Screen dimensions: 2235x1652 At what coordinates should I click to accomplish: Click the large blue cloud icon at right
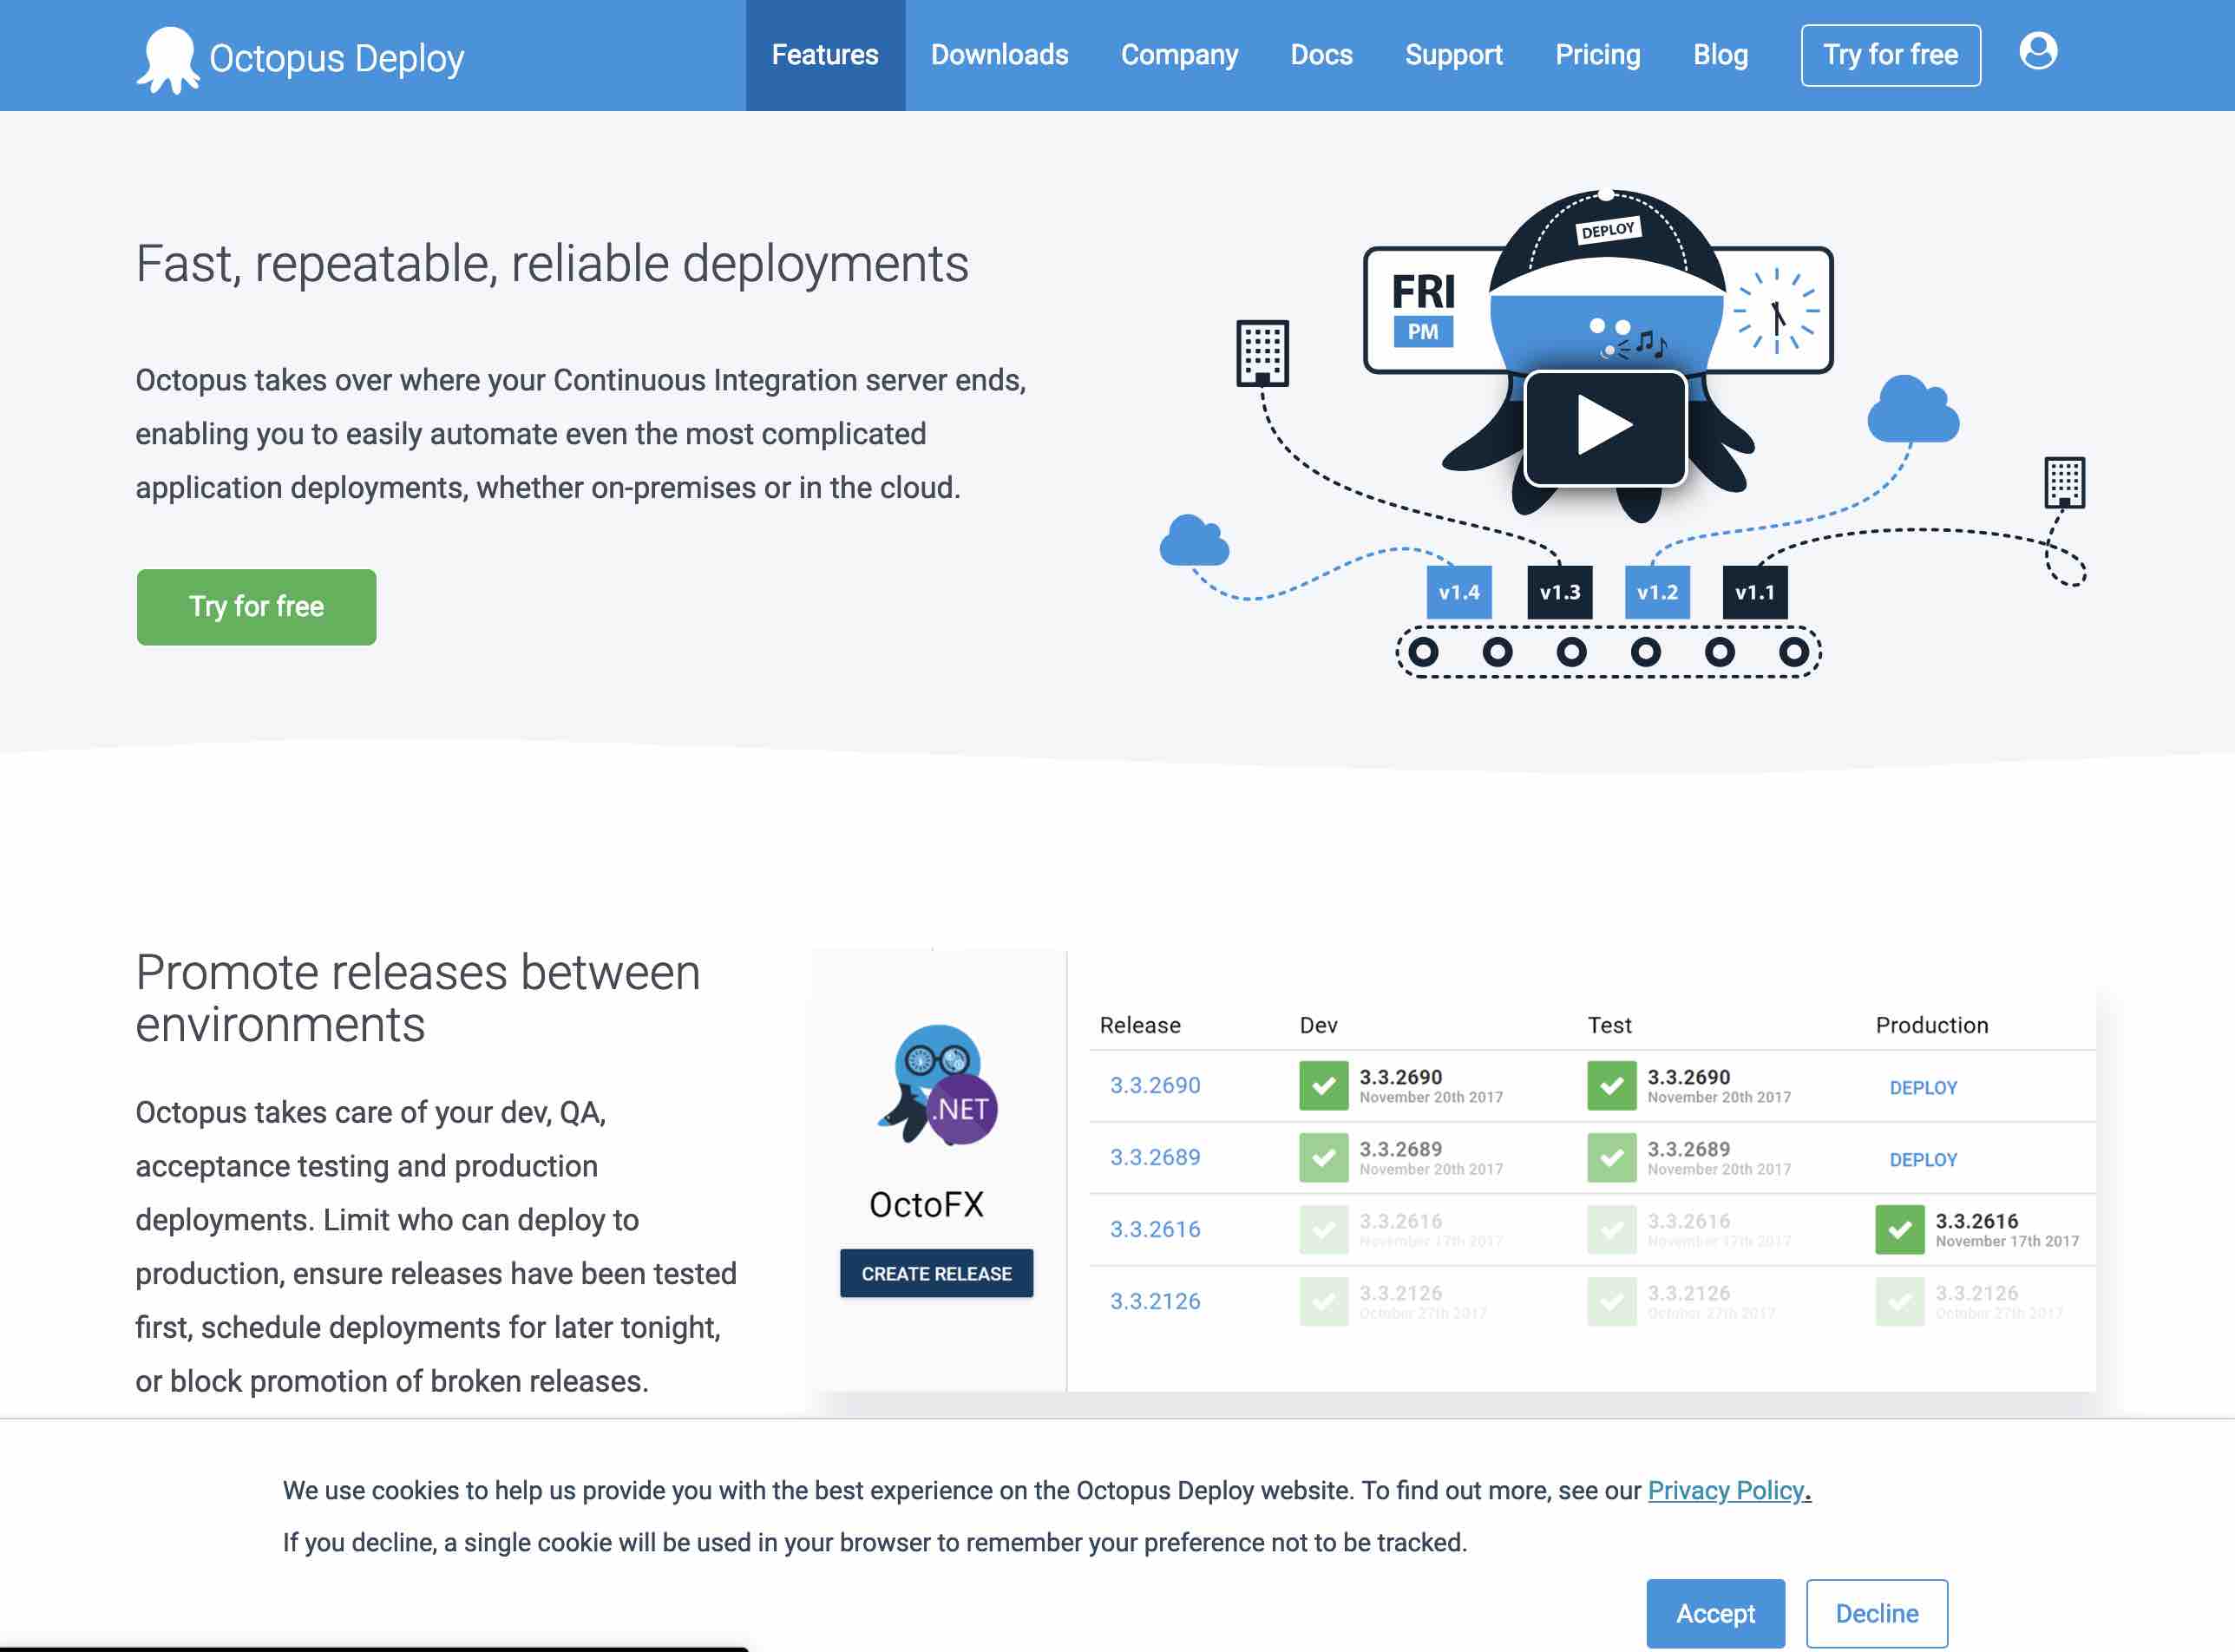tap(1912, 411)
